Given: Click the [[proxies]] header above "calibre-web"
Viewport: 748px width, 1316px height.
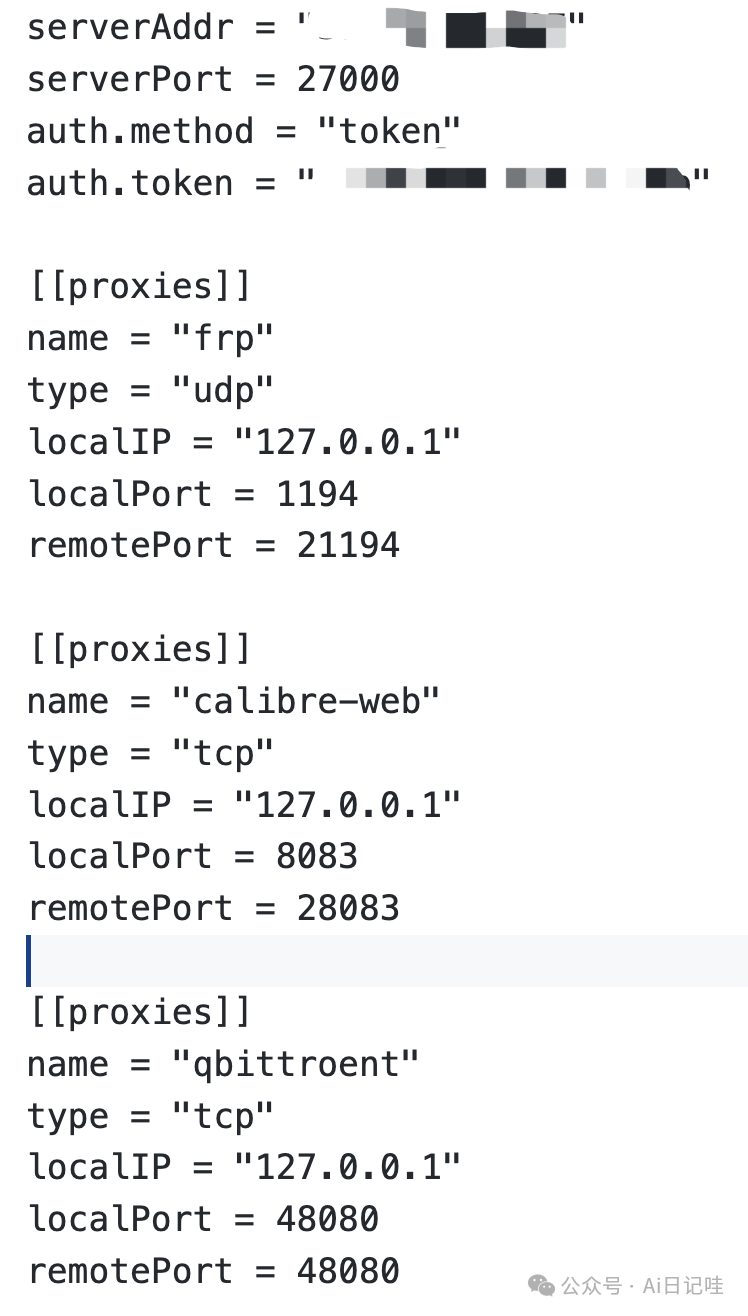Looking at the screenshot, I should 140,650.
